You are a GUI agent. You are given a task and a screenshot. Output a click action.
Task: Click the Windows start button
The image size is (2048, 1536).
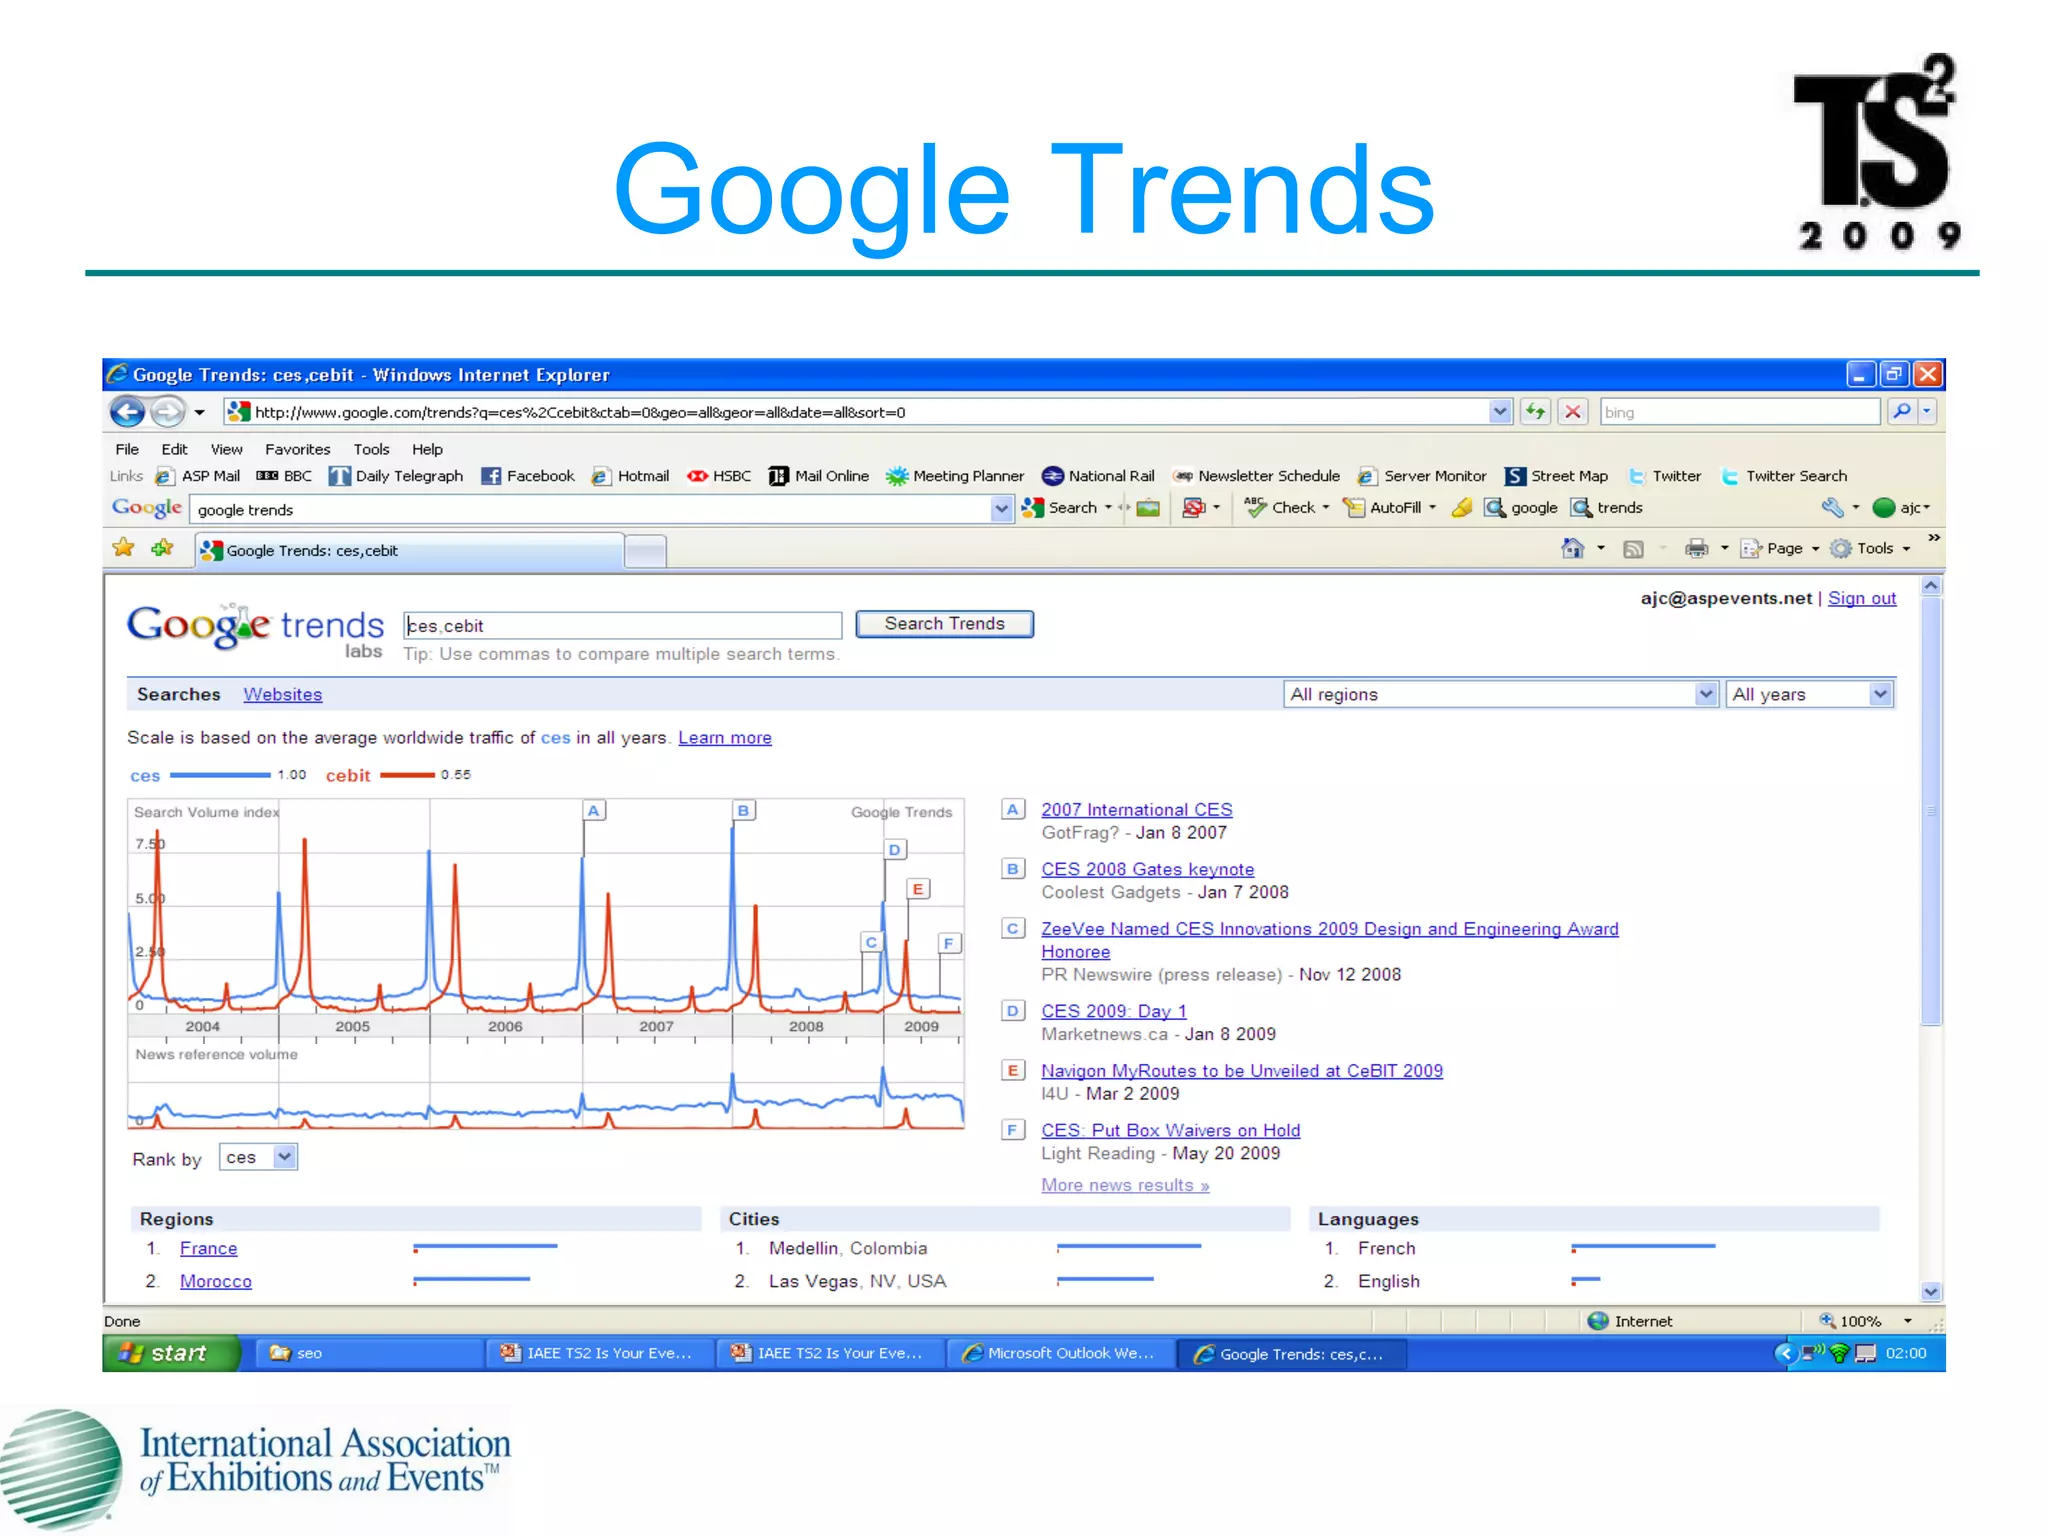(x=172, y=1353)
